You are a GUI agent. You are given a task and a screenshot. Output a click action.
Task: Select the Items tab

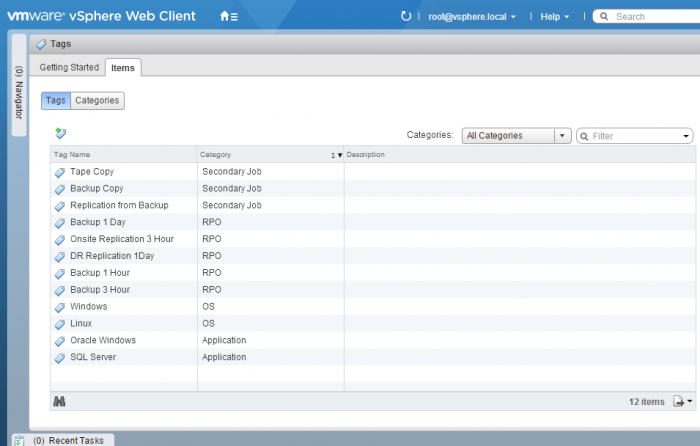click(x=123, y=68)
